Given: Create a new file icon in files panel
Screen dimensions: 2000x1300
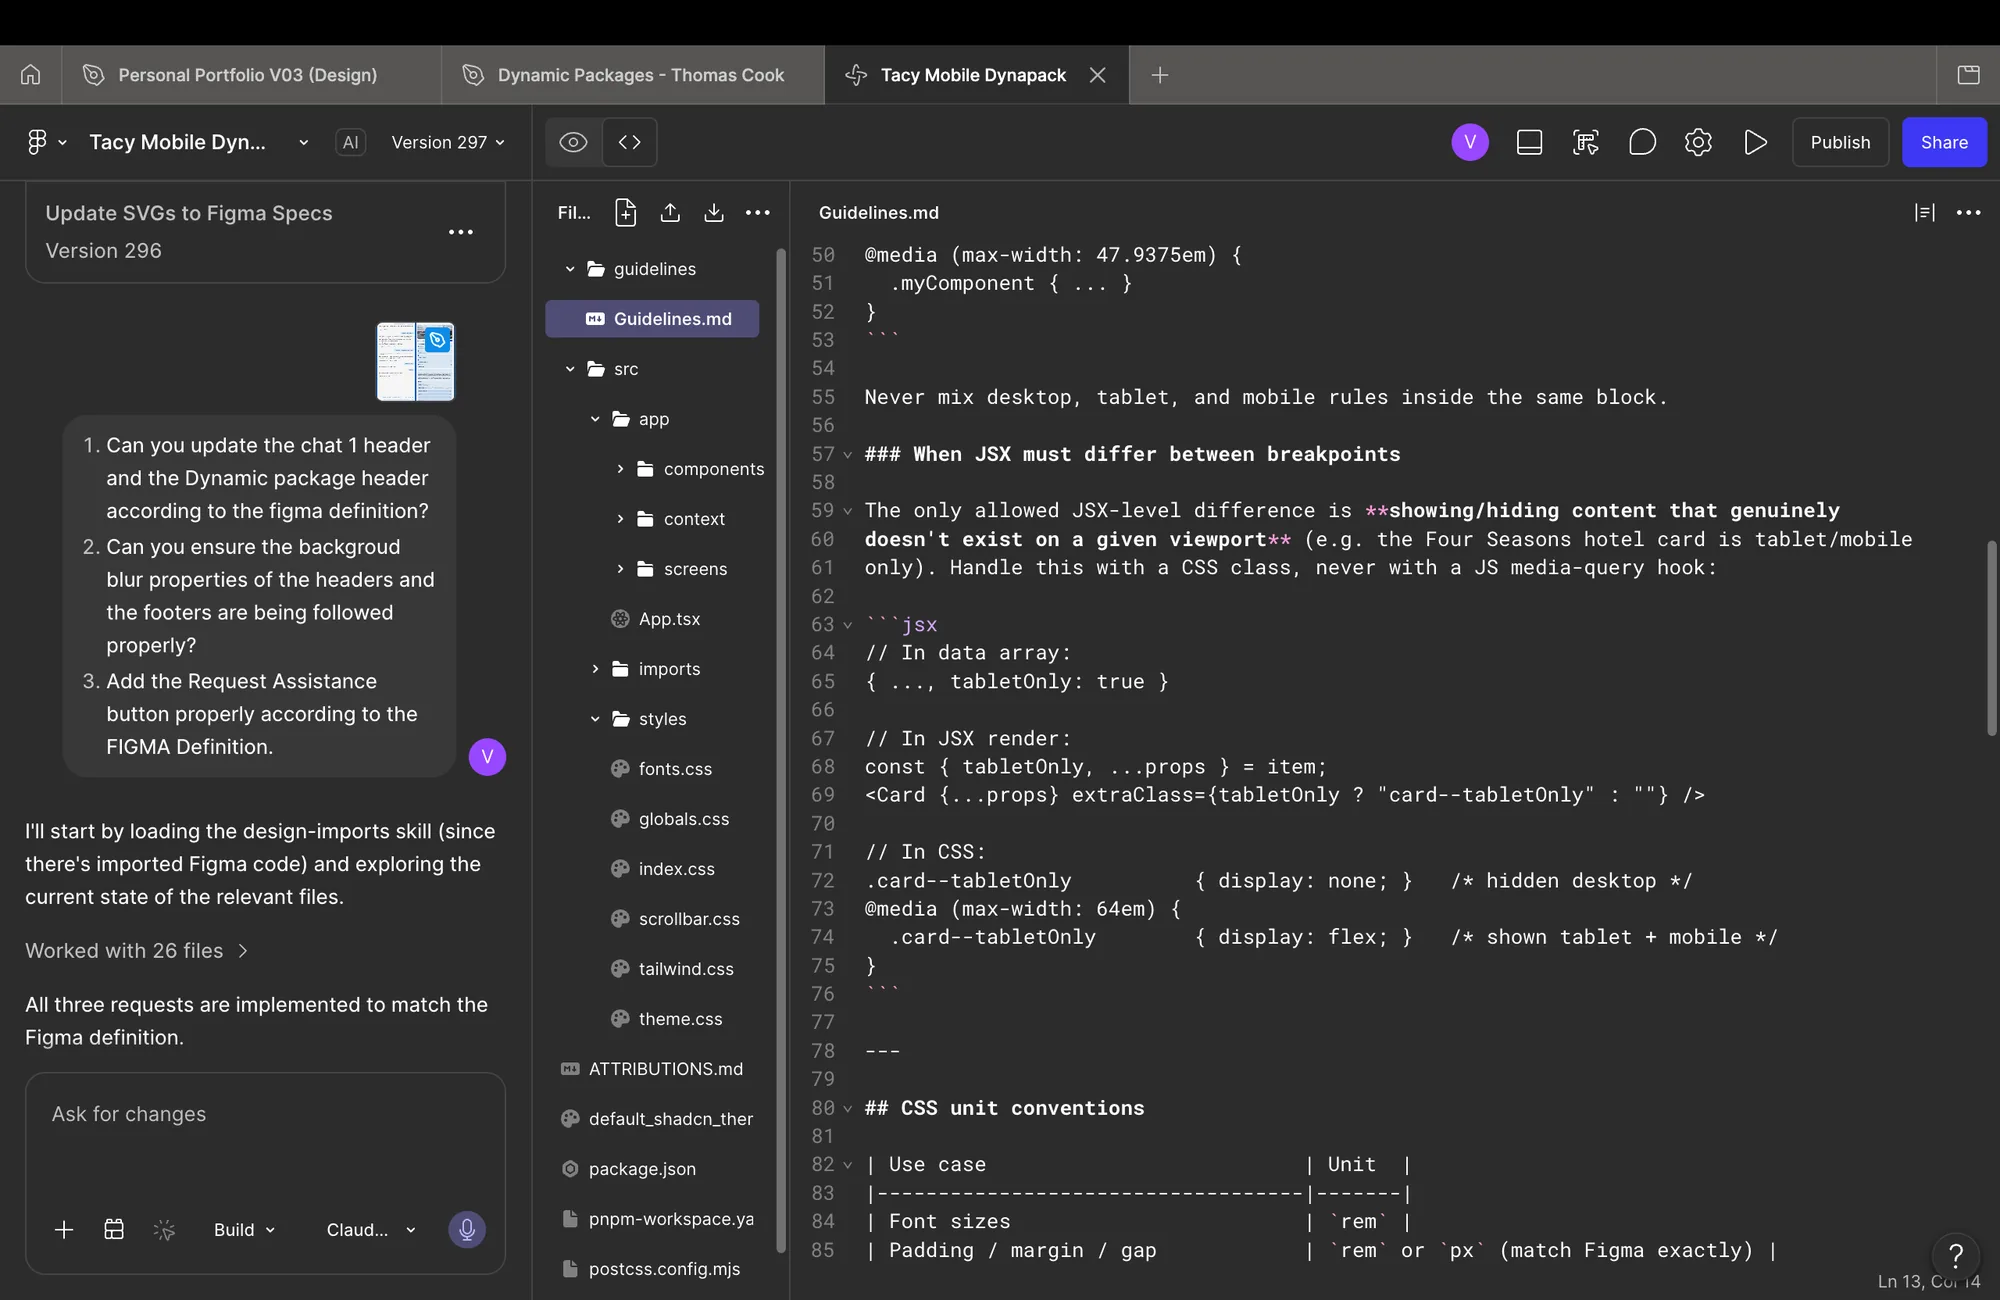Looking at the screenshot, I should click(x=625, y=212).
